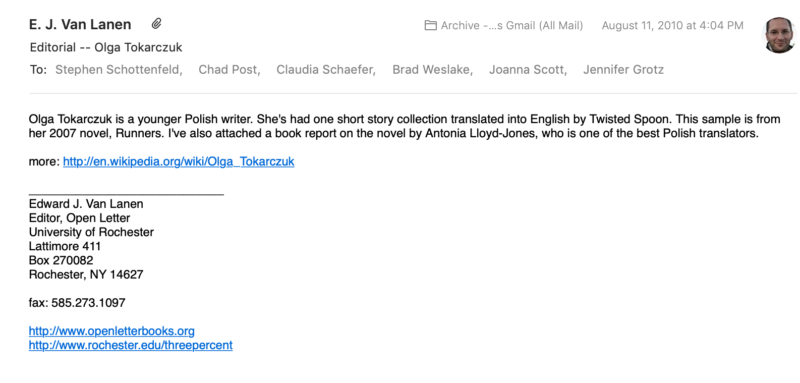
Task: Click the 'Editor, Open Letter' signature line
Action: click(80, 218)
